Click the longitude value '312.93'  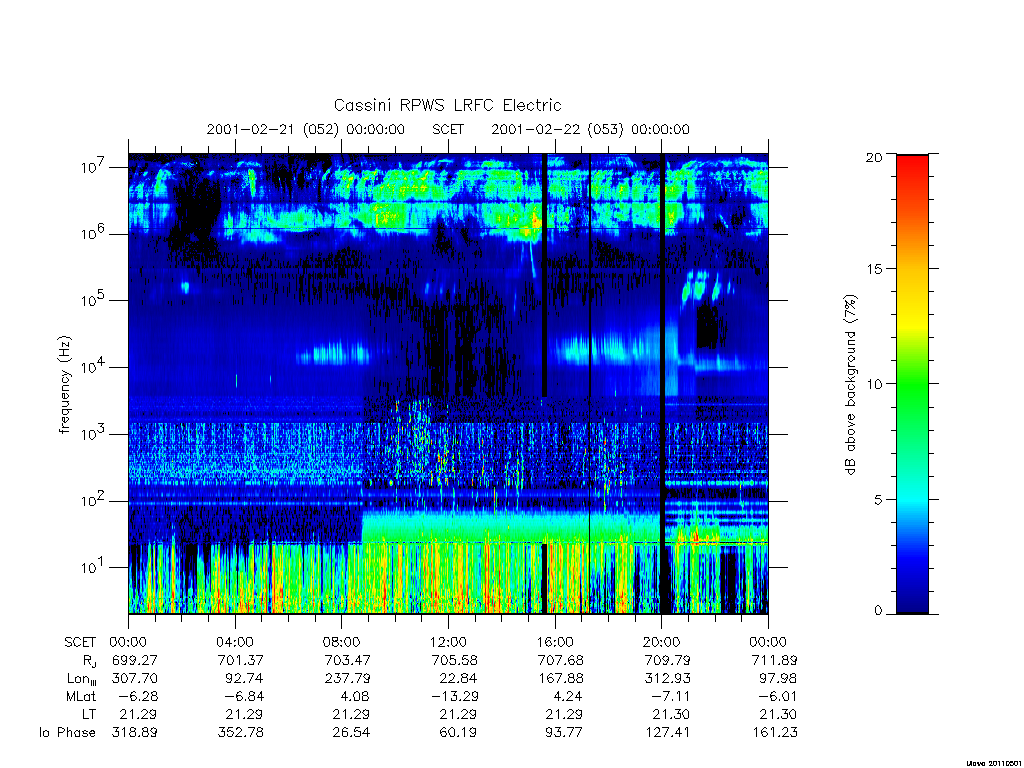tap(667, 679)
